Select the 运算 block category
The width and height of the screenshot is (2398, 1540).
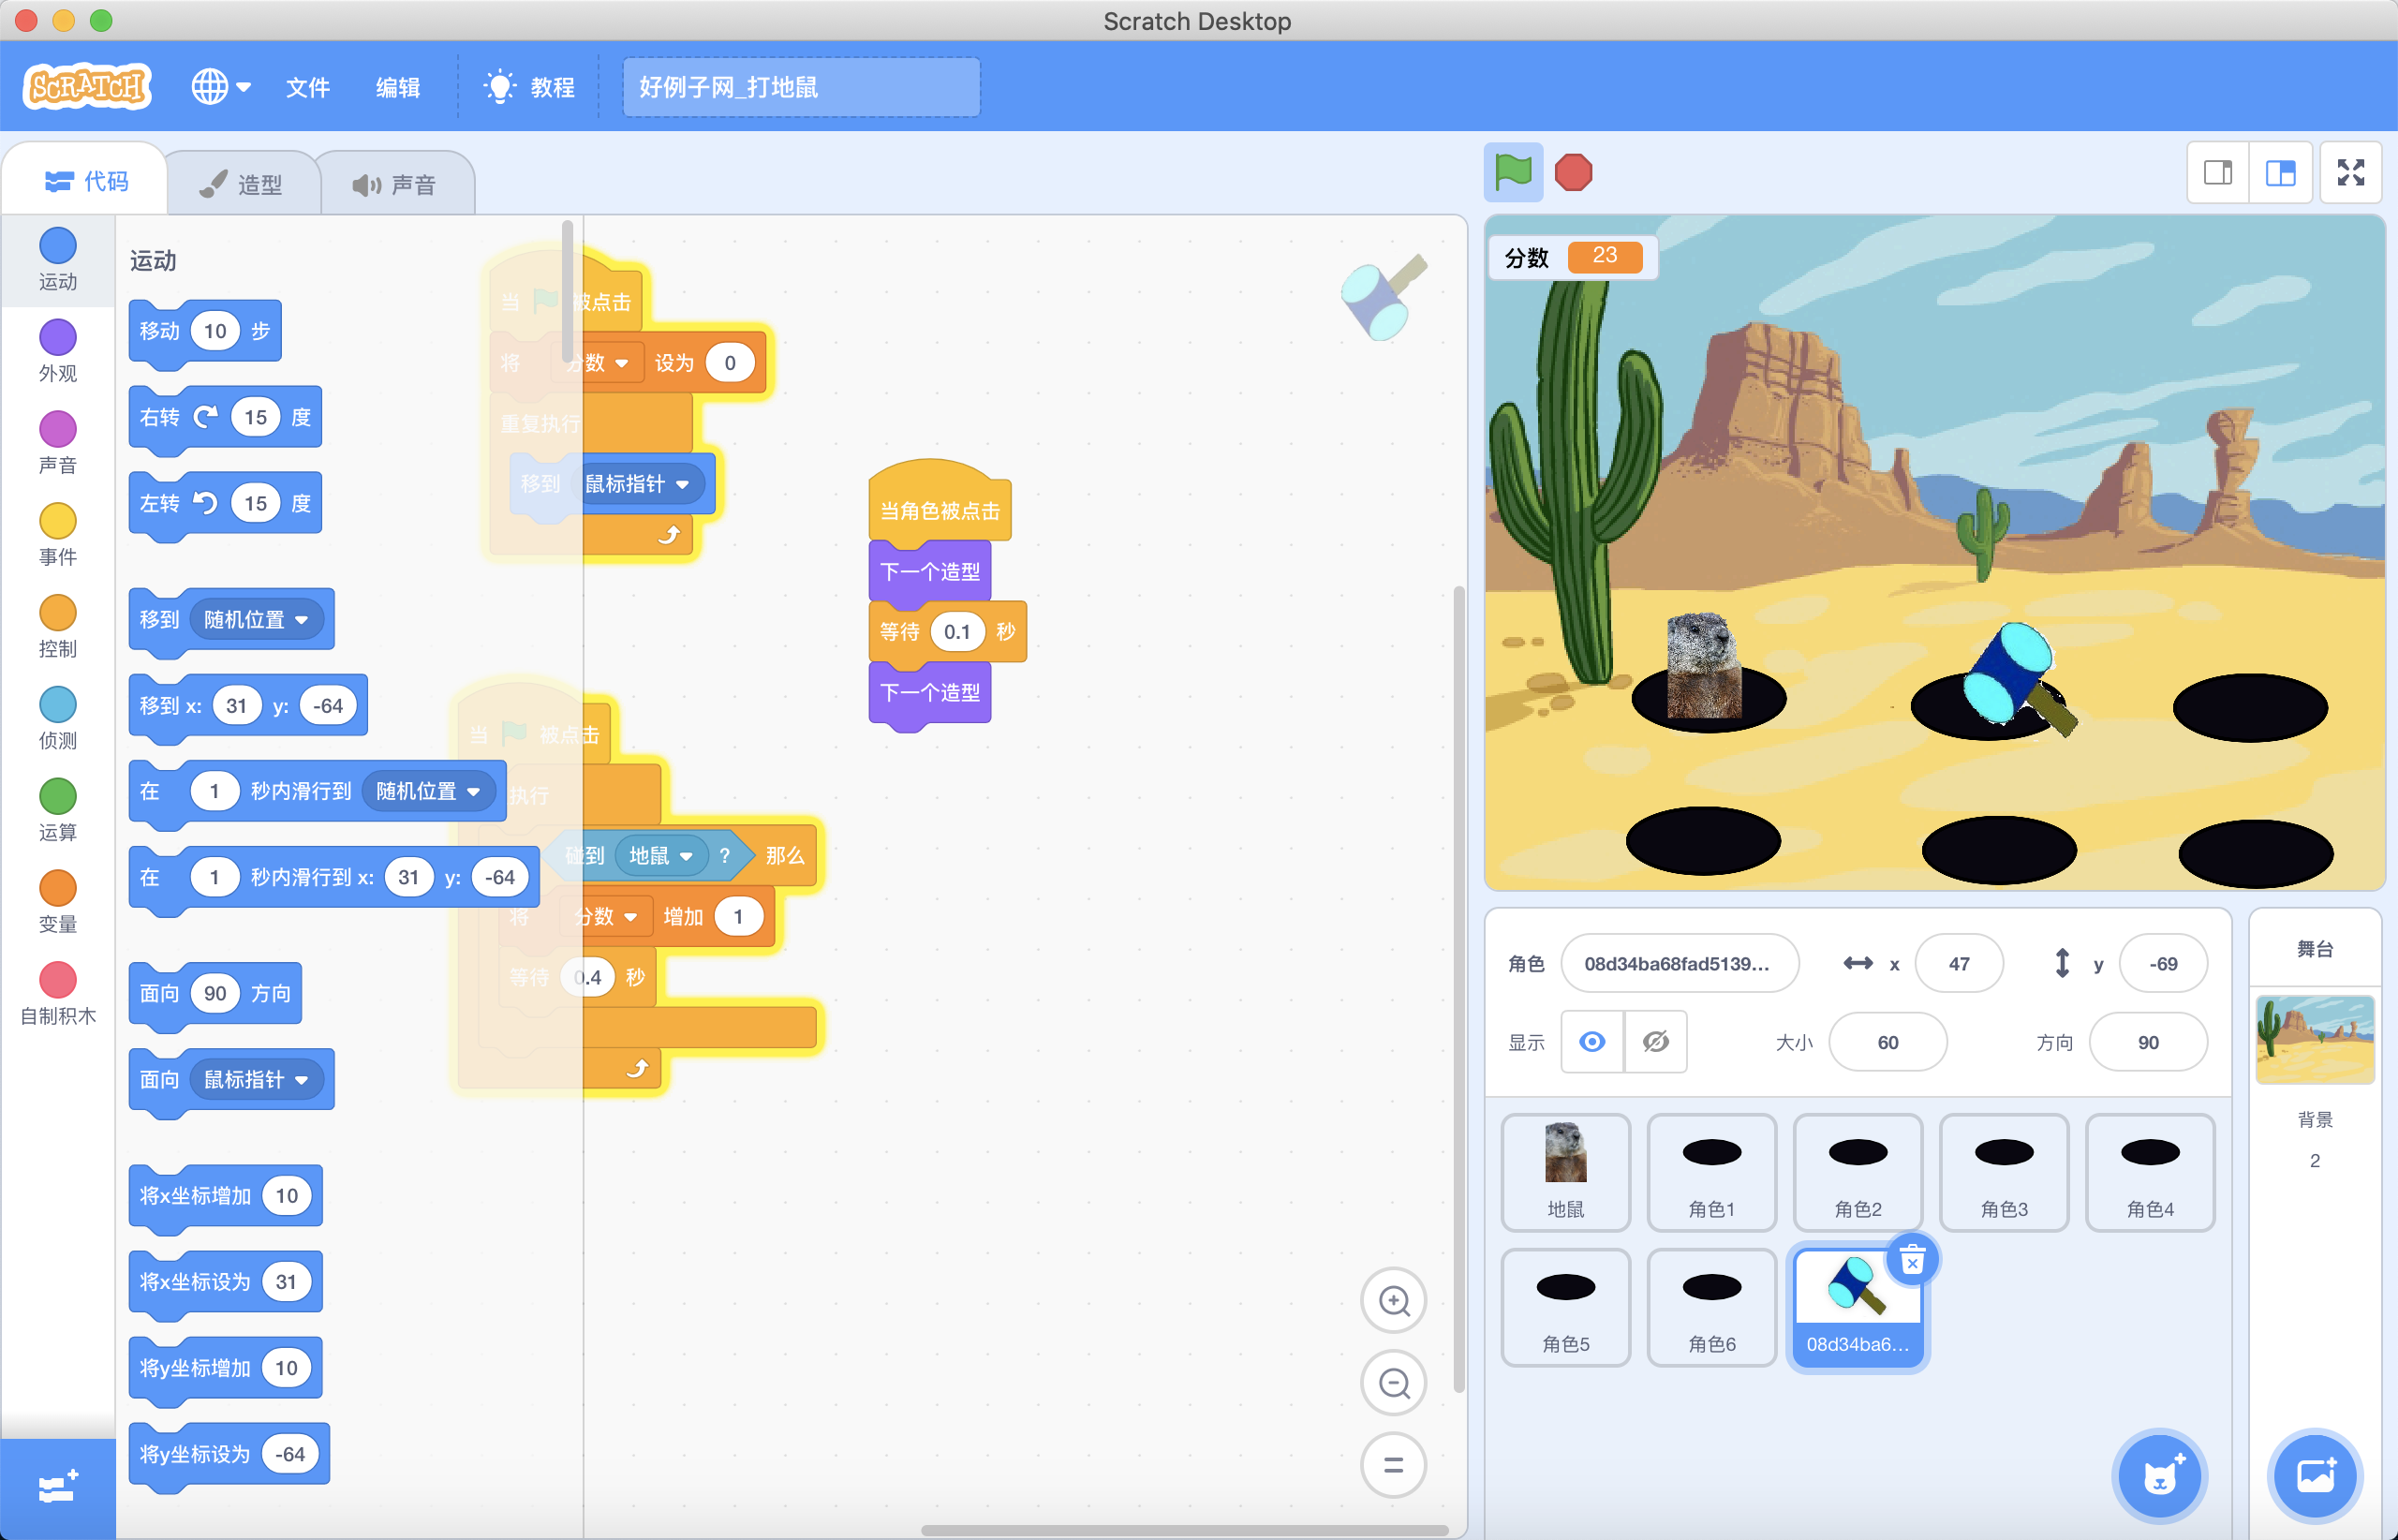pyautogui.click(x=57, y=810)
